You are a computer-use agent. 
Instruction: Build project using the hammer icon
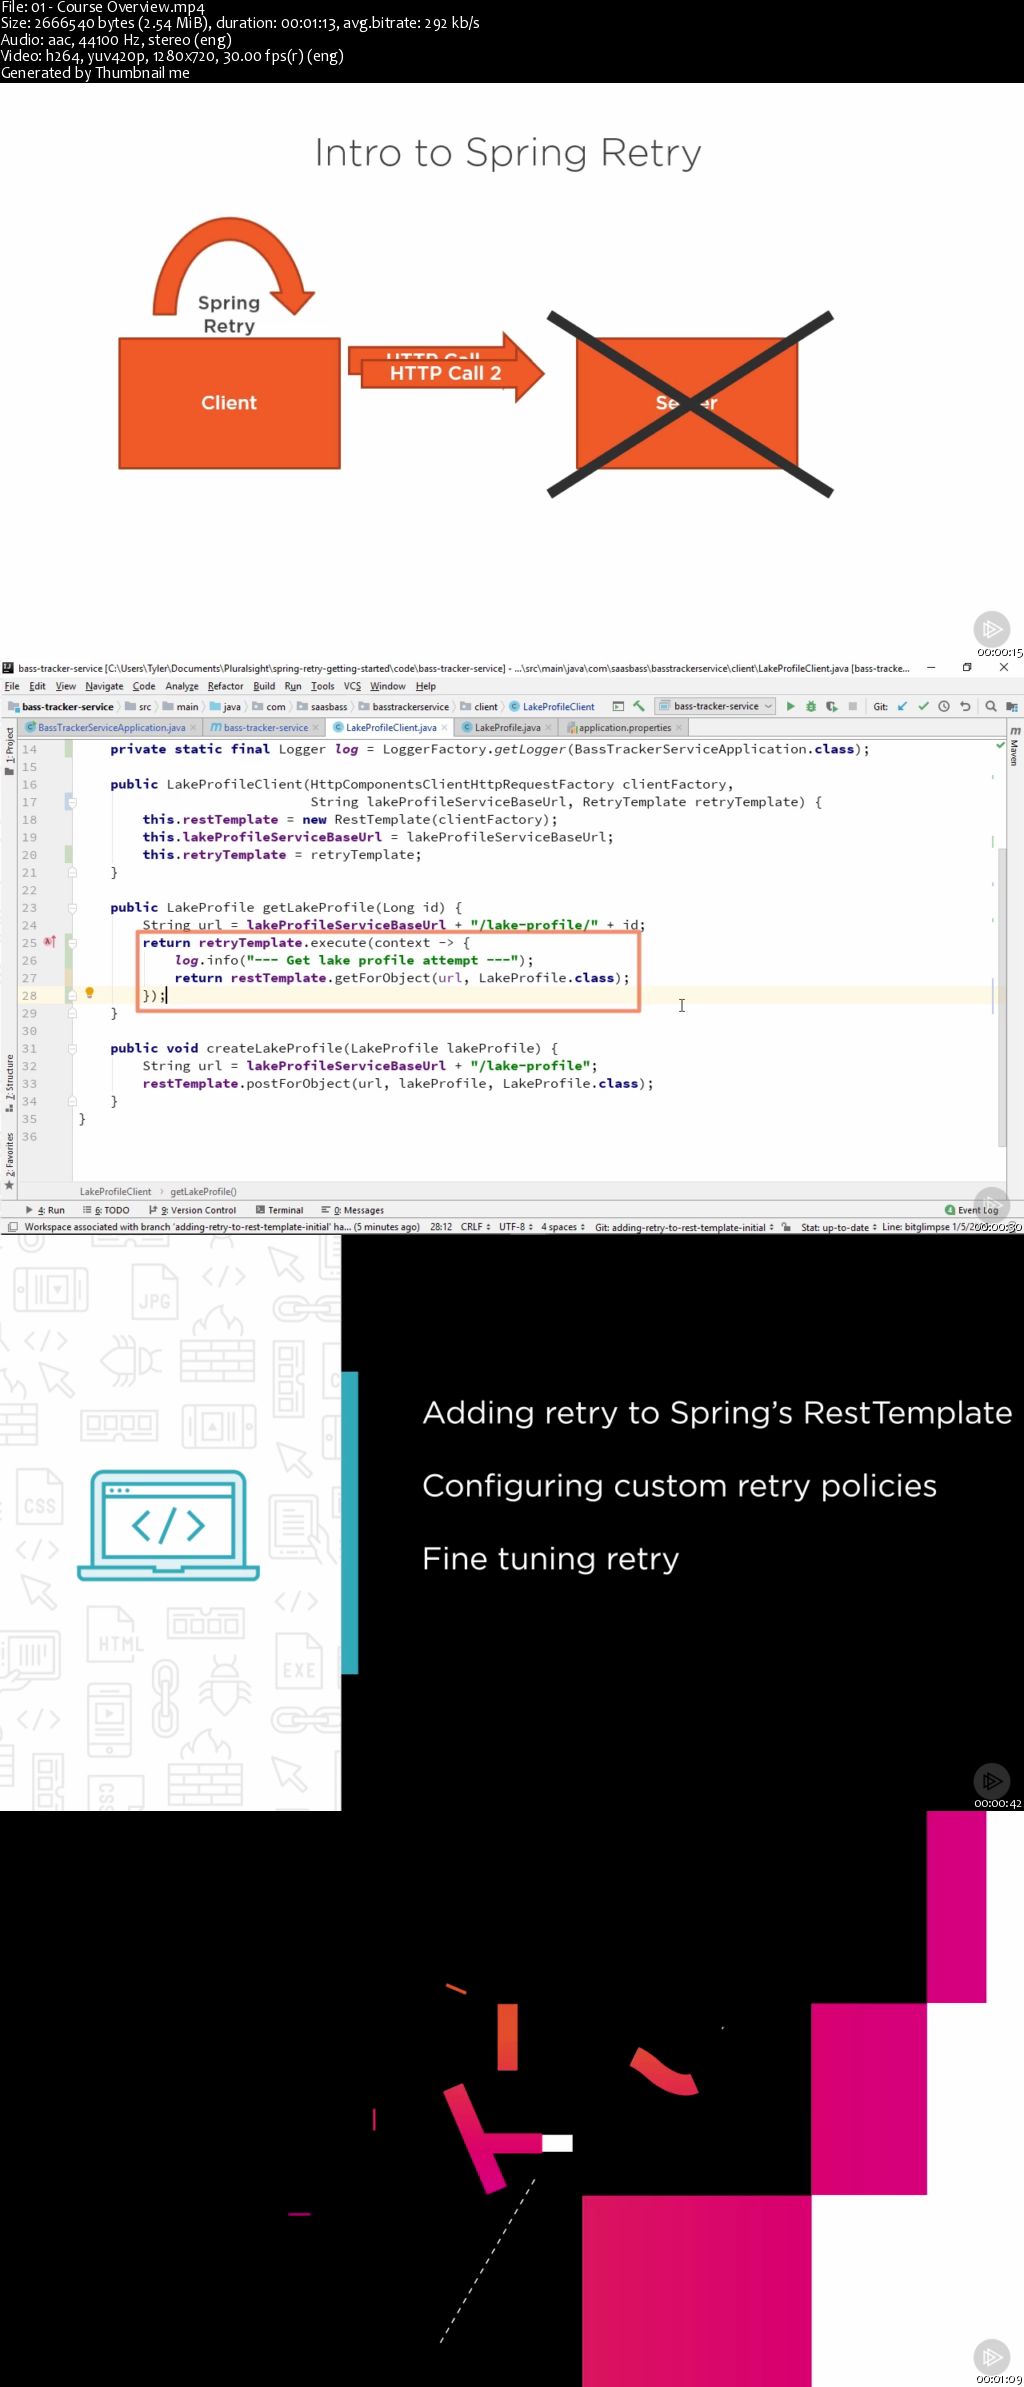coord(638,706)
